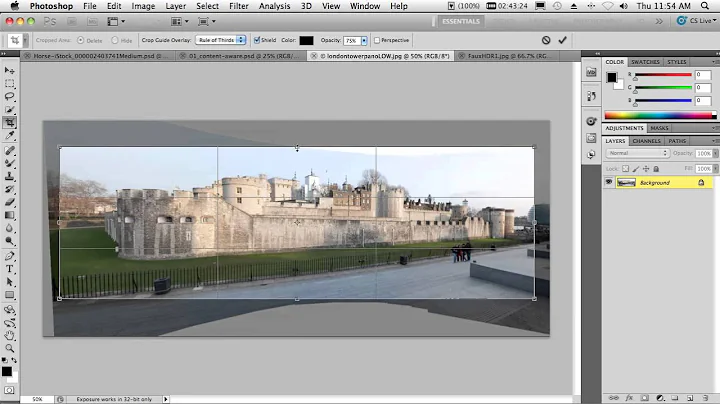Click the shield Color swatch
The height and width of the screenshot is (404, 720).
[306, 40]
